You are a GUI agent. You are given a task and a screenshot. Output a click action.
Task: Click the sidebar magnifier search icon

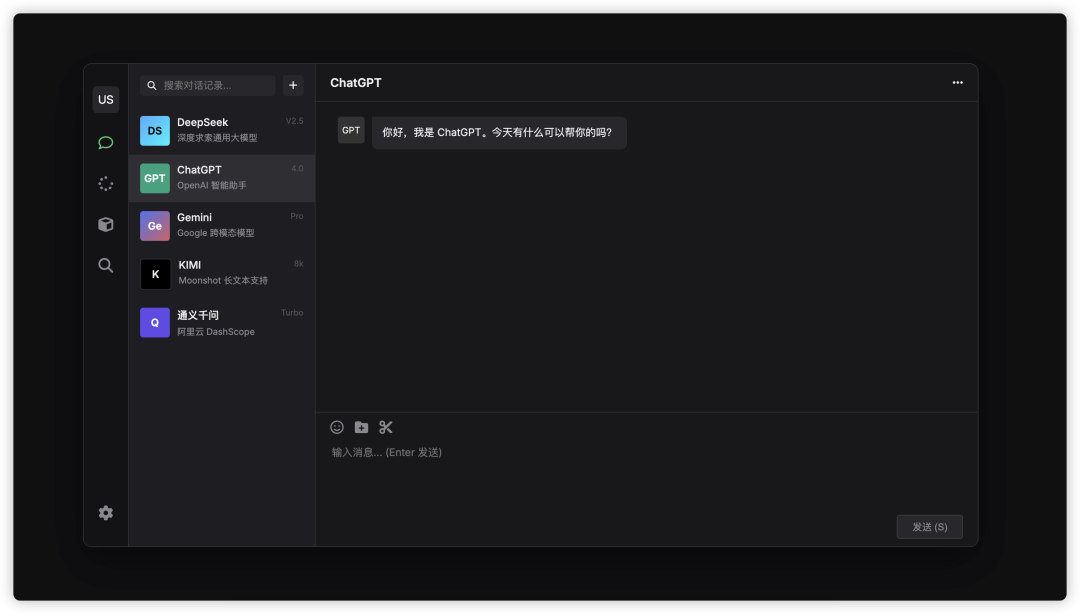[105, 265]
